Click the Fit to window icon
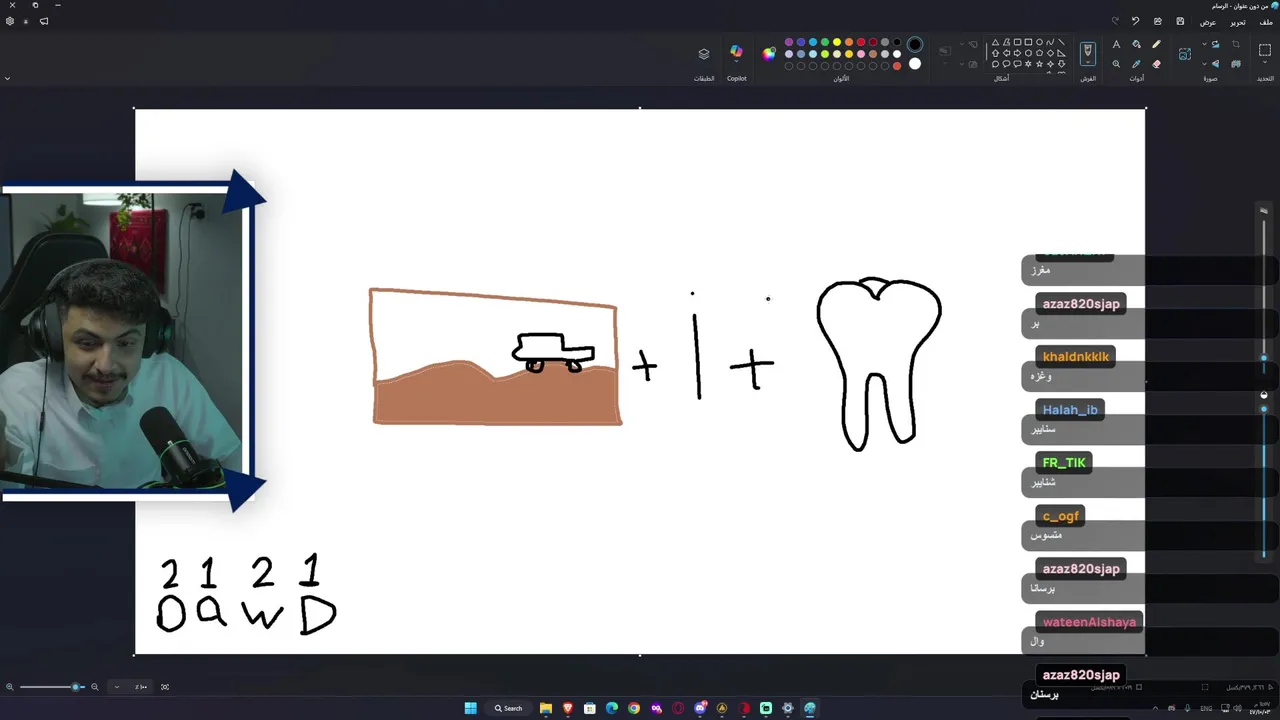Viewport: 1280px width, 720px height. (165, 687)
